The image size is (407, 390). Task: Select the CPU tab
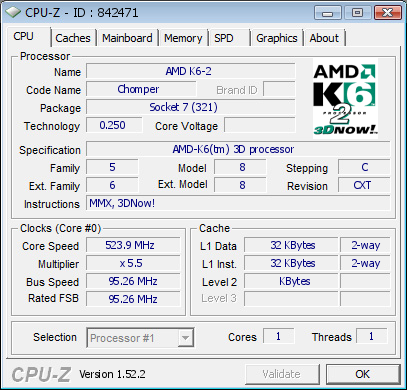(x=27, y=36)
